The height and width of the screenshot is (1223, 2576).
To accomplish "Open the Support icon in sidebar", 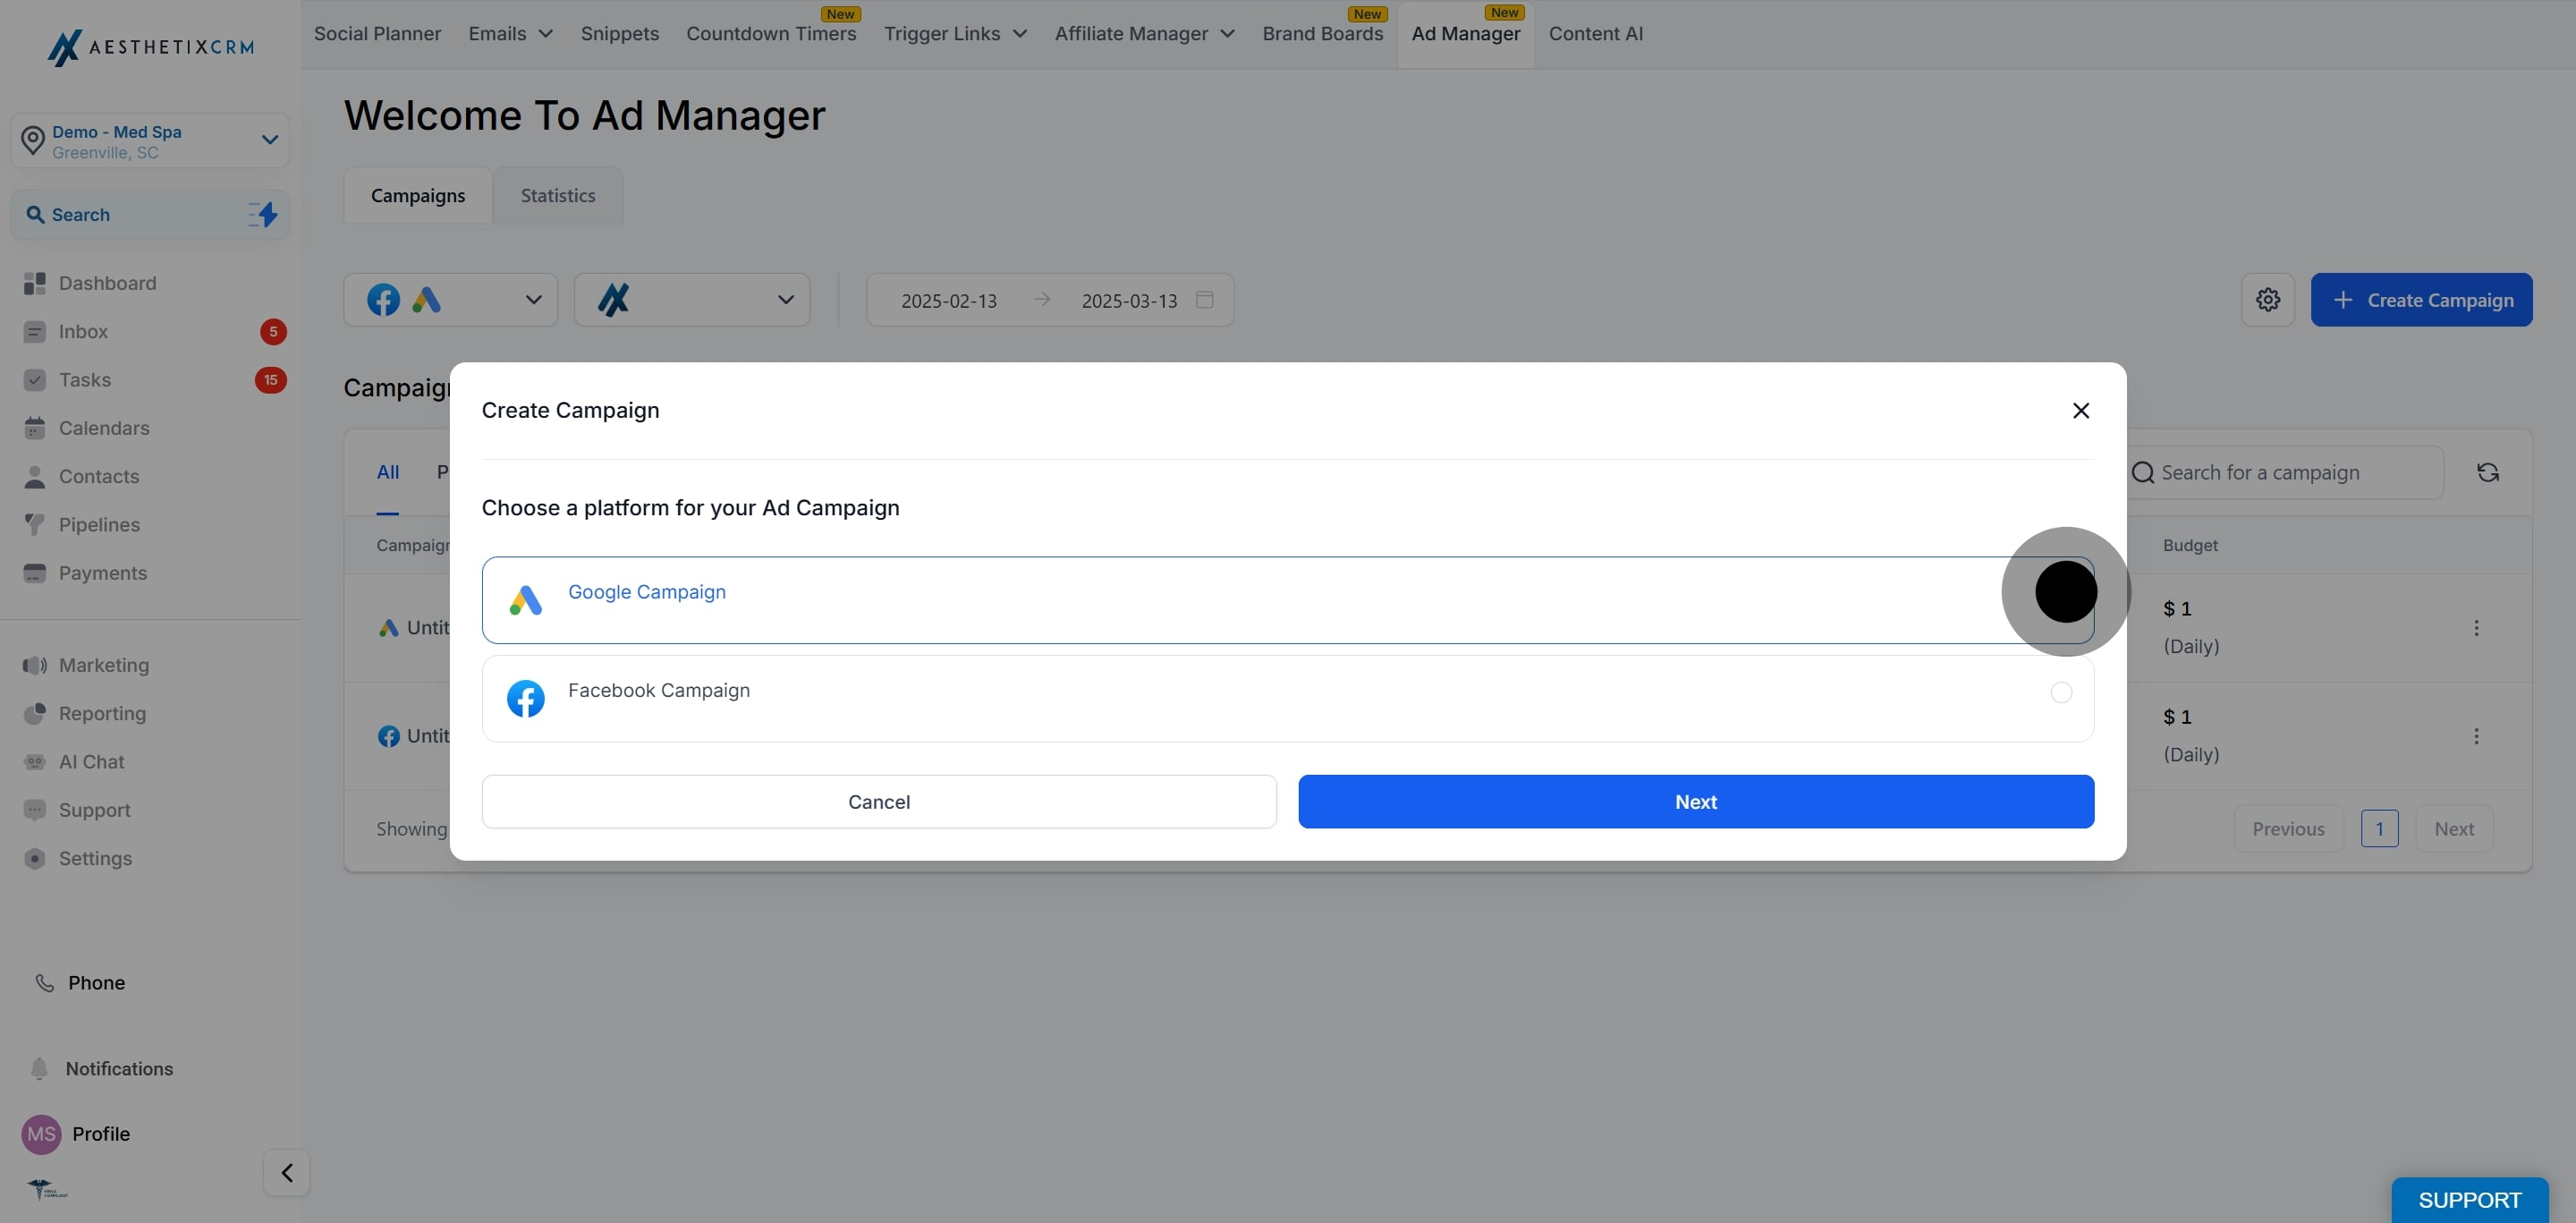I will click(35, 810).
